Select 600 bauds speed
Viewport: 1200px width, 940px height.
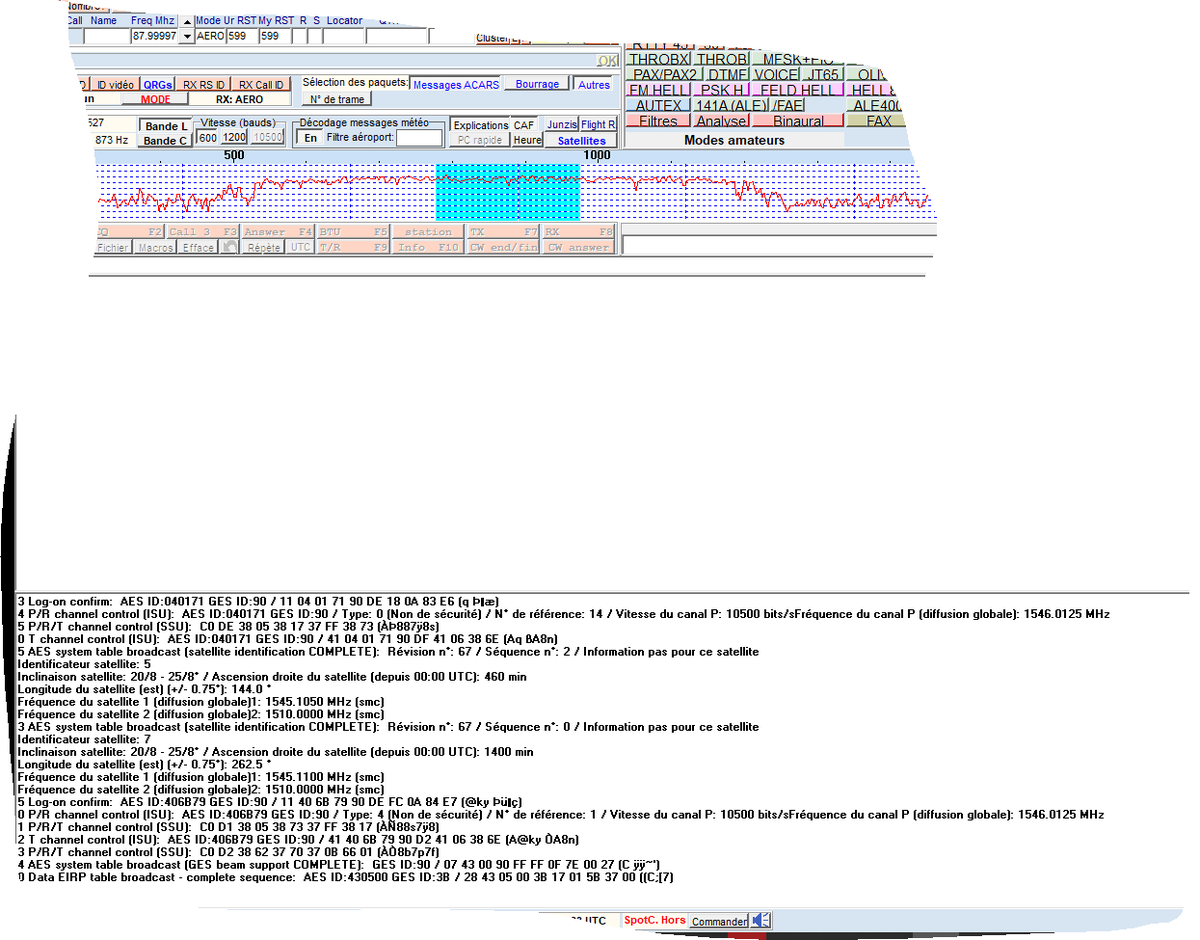(x=207, y=137)
